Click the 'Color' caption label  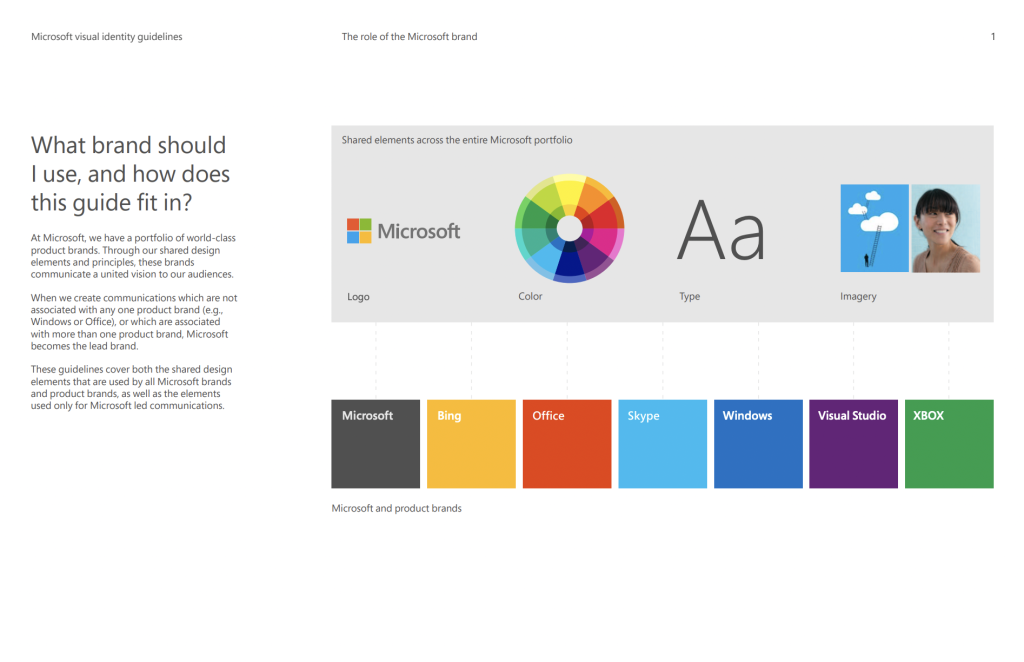tap(530, 296)
